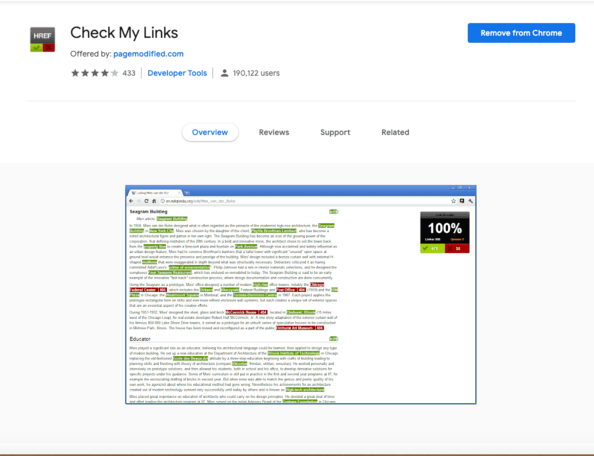Open the pagemodified.com link
This screenshot has height=456, width=594.
148,54
